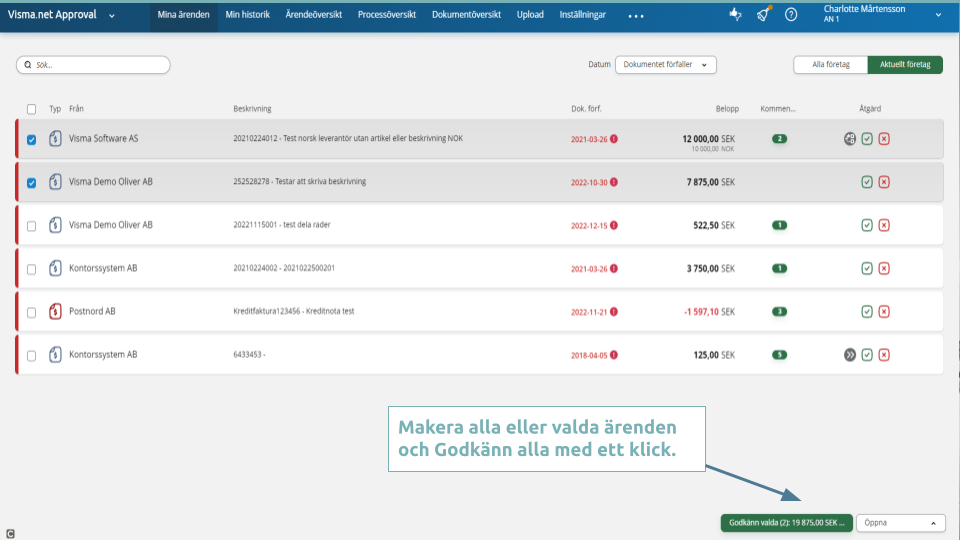Open comments badge 2 on Visma Software AS

[779, 139]
